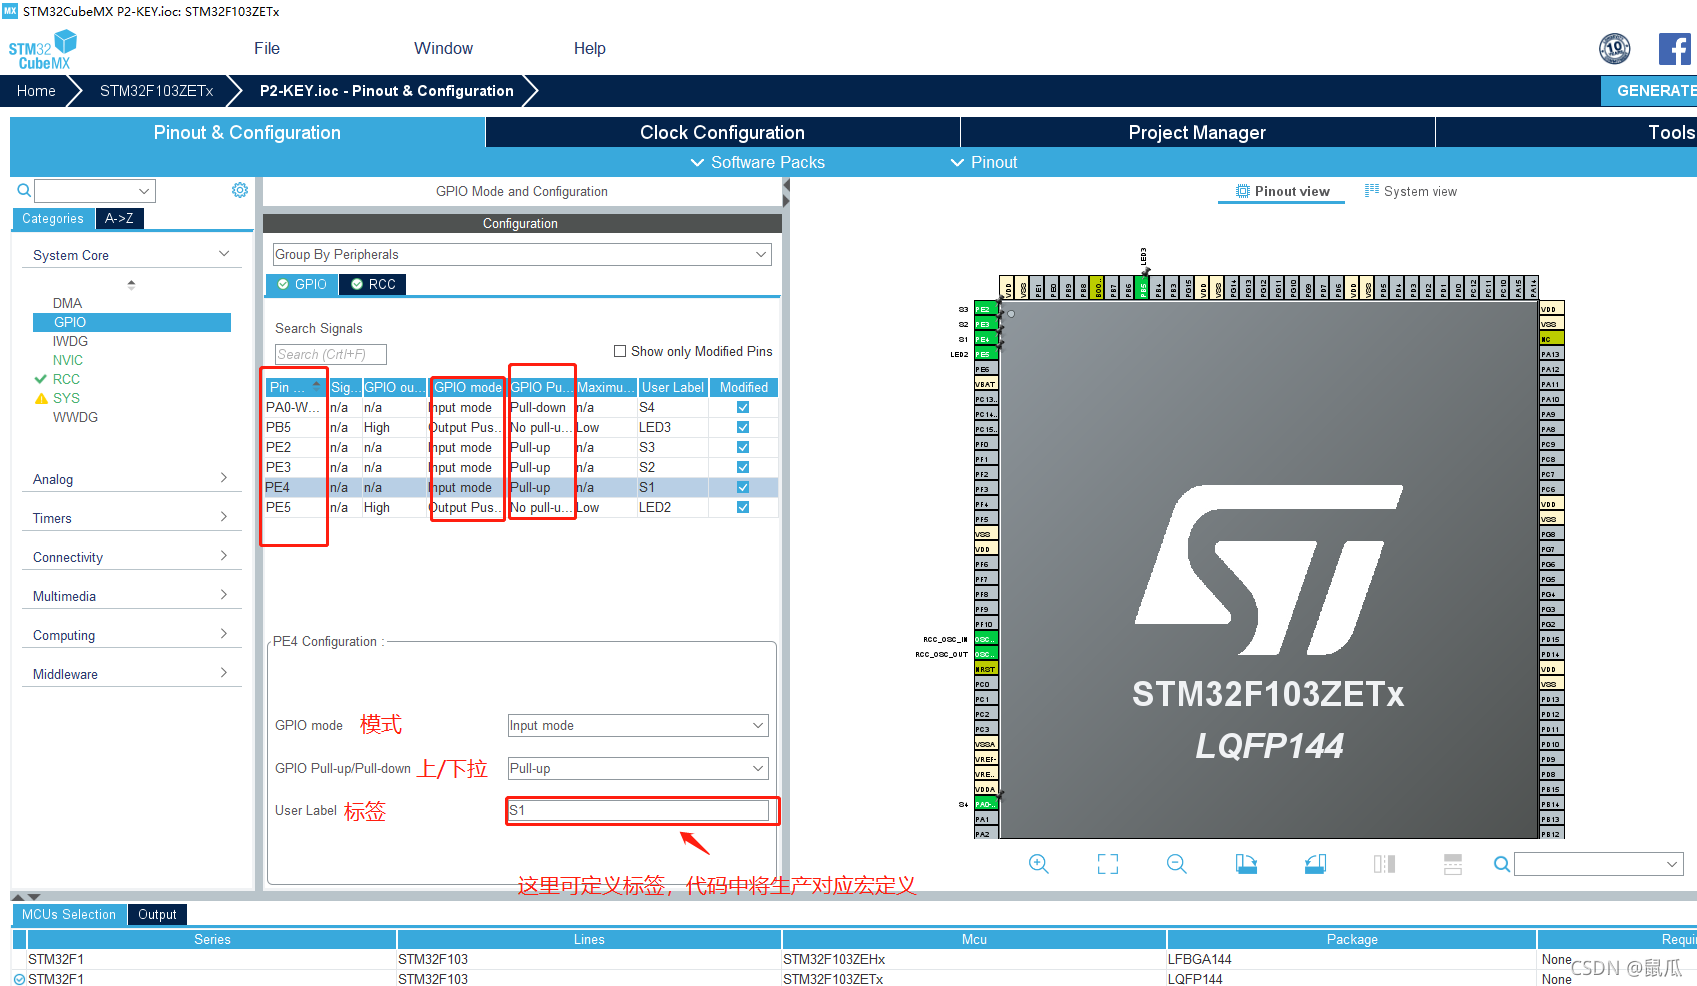
Task: Select NVIC in the System Core list
Action: point(68,360)
